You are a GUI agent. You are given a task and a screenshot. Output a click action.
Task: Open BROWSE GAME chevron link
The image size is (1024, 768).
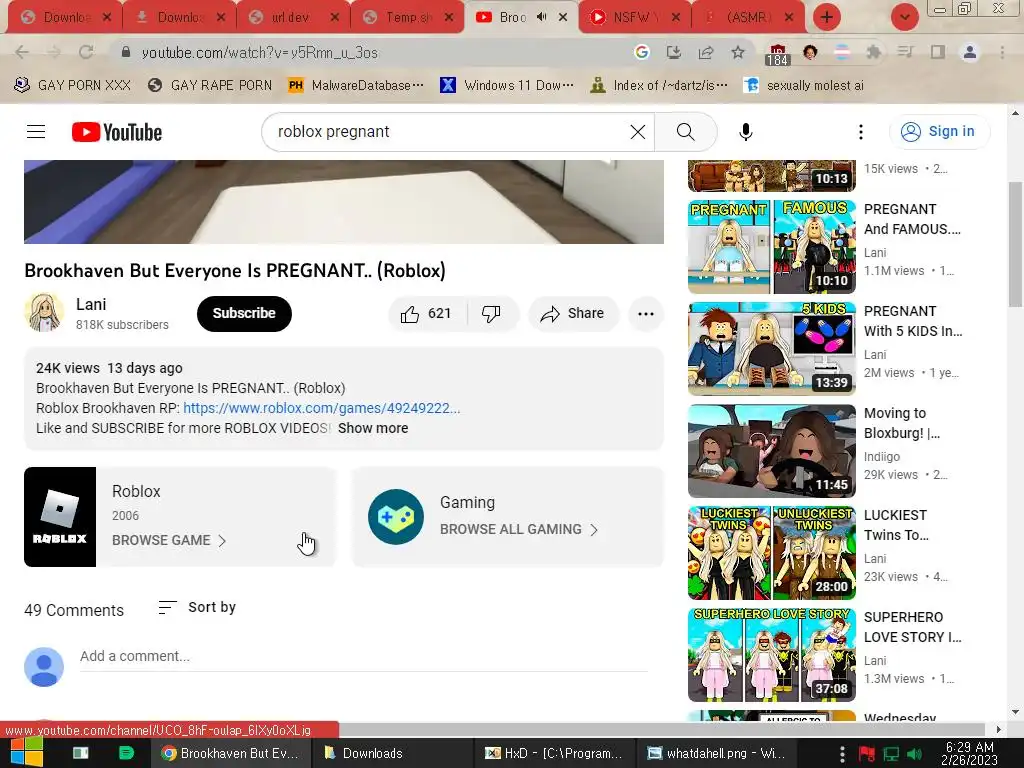pyautogui.click(x=169, y=541)
